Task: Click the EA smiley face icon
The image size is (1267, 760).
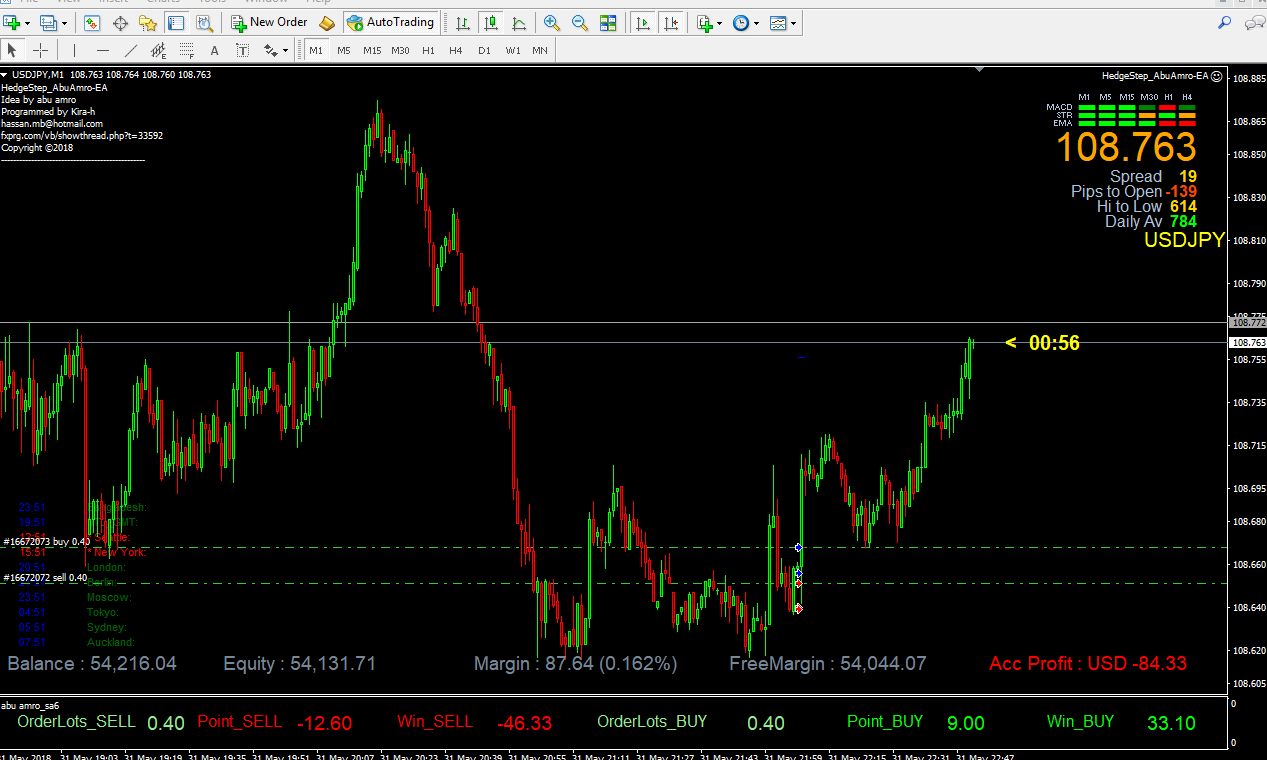Action: point(1216,75)
